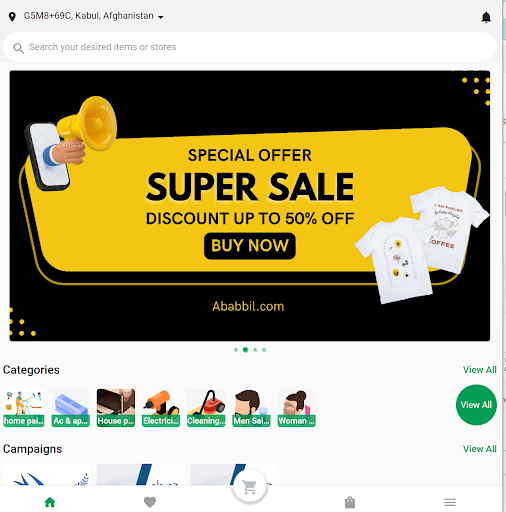Click the search field for items or stores
This screenshot has width=506, height=512.
(x=250, y=47)
